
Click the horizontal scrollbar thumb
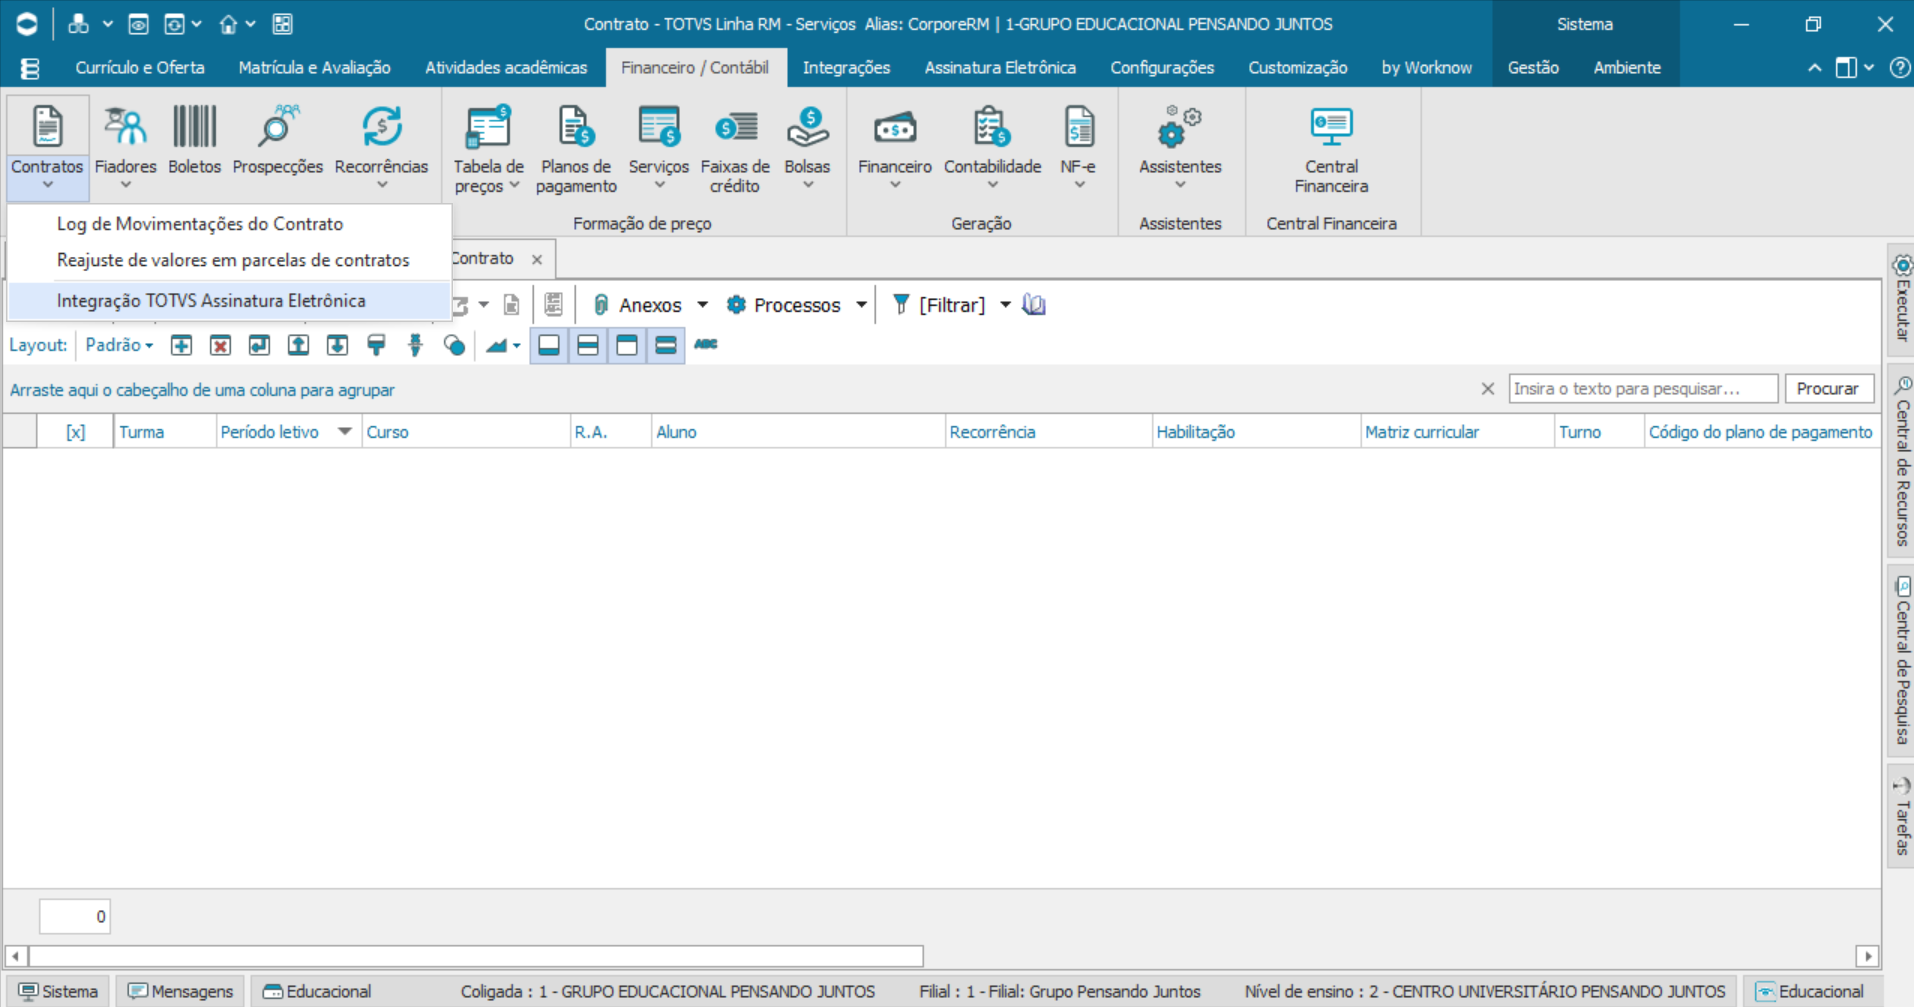tap(476, 956)
